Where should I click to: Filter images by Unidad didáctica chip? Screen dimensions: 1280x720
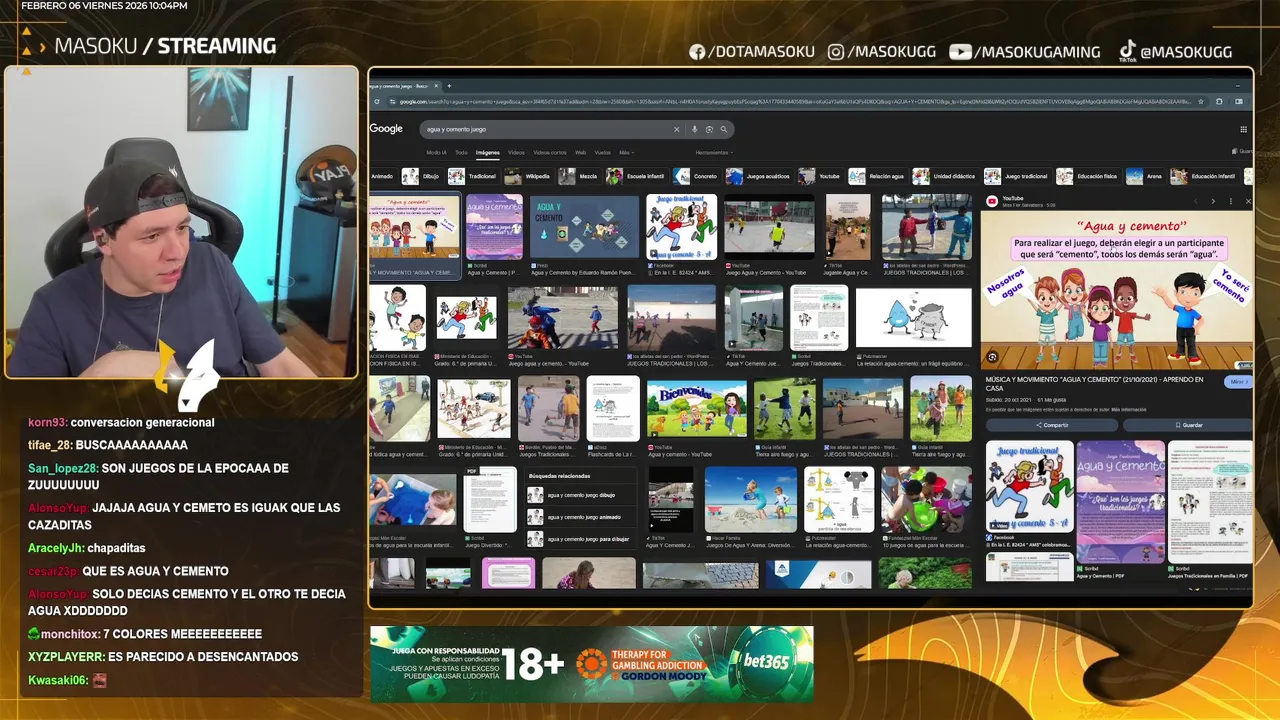[944, 176]
